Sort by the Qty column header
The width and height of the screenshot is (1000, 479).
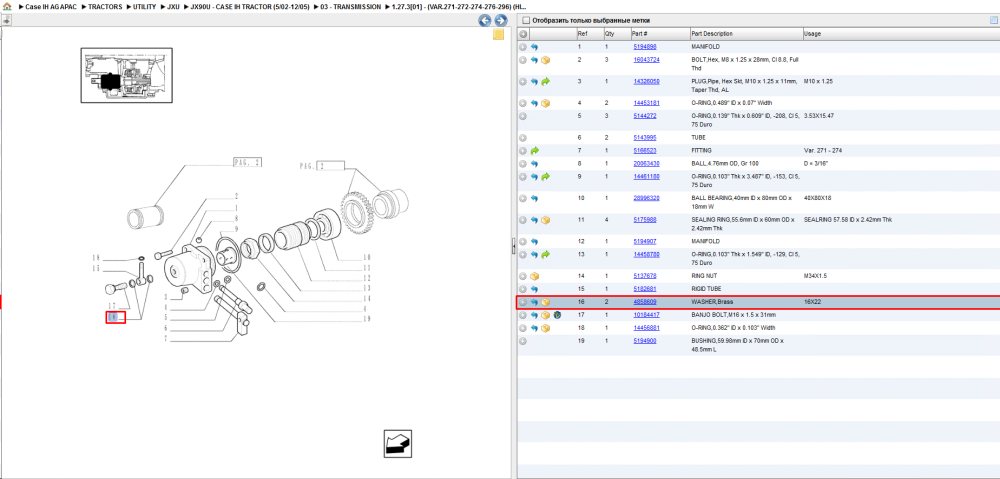point(616,34)
